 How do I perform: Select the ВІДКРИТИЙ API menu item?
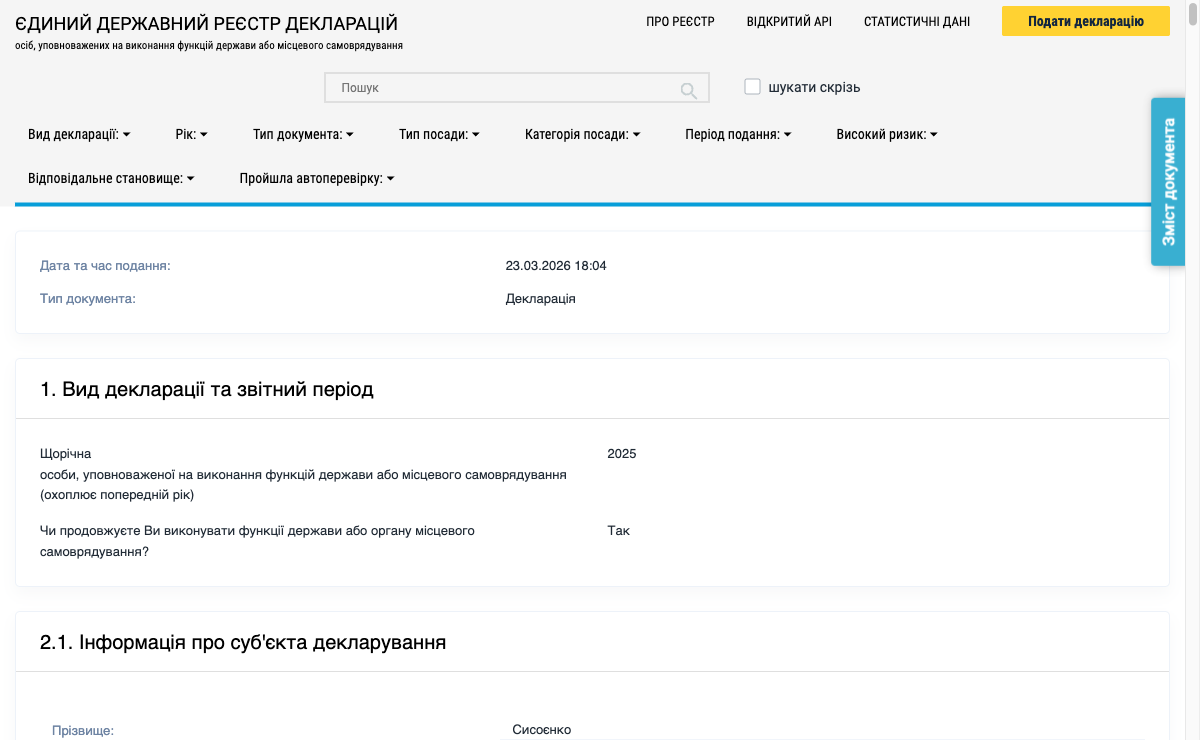pos(789,20)
